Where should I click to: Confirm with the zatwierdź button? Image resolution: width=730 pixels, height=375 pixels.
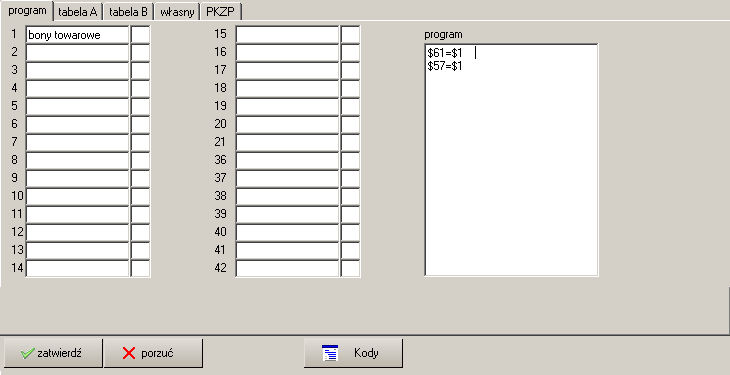tap(53, 353)
